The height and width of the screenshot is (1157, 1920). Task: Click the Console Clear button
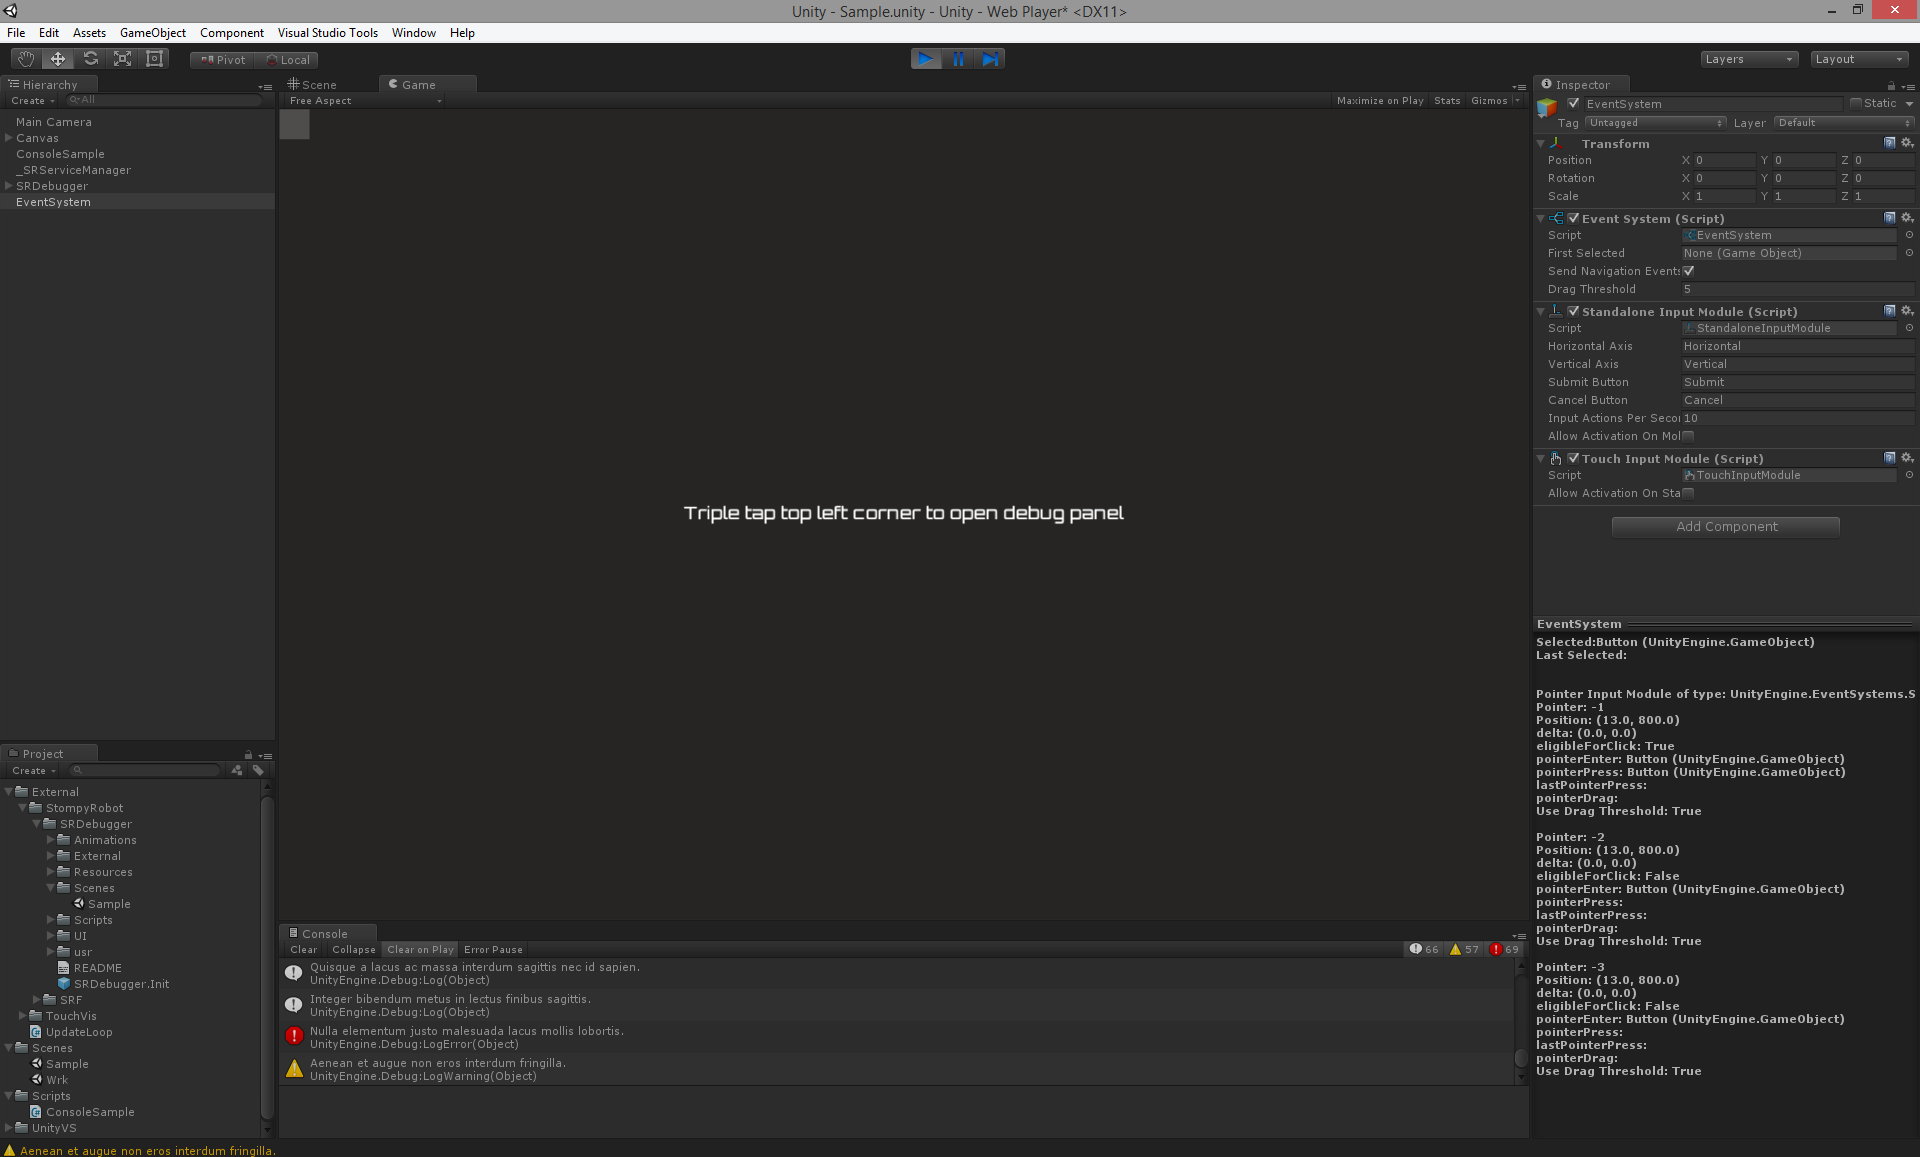(303, 950)
